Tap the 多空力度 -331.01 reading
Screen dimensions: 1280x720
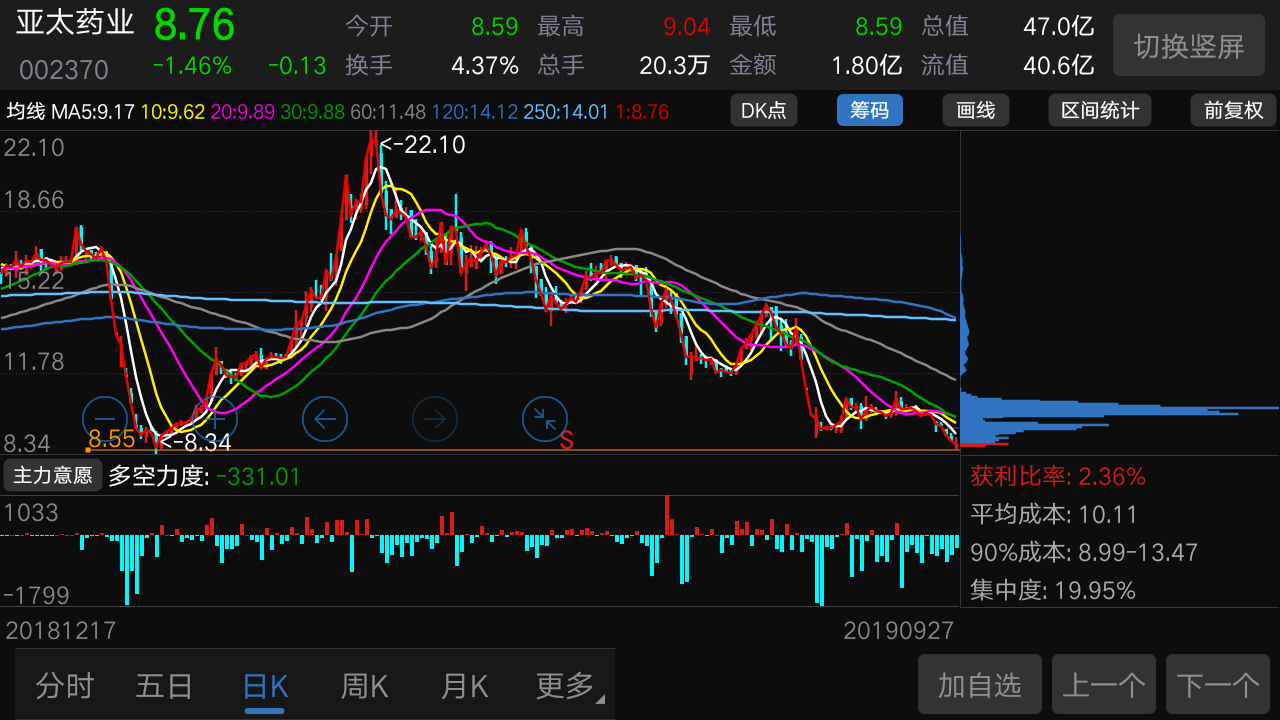205,477
